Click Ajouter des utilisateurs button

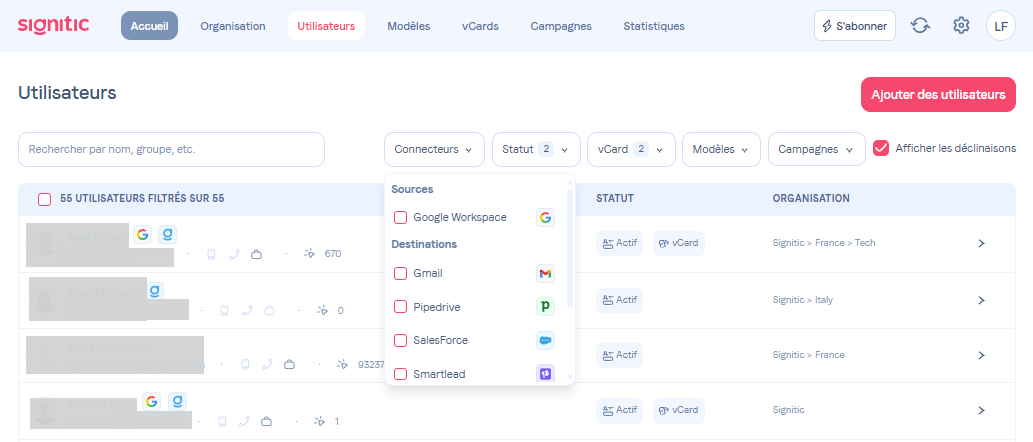tap(938, 94)
